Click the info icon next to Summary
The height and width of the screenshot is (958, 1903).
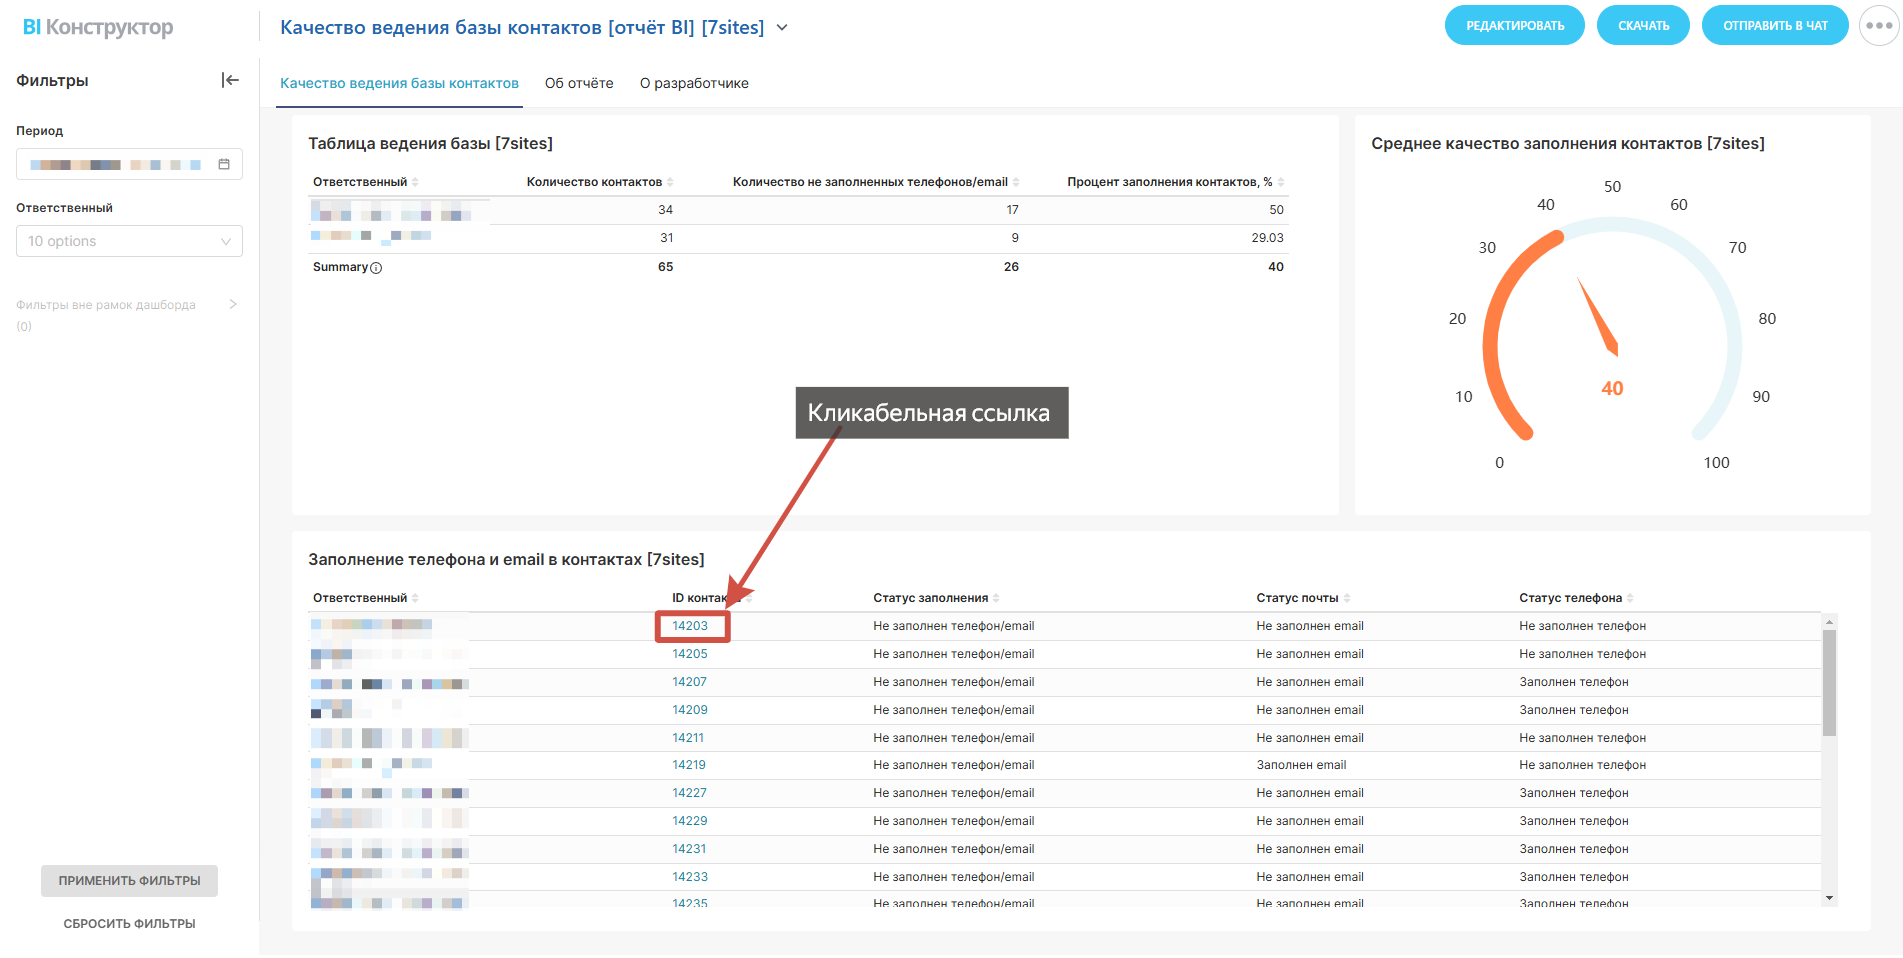pyautogui.click(x=376, y=268)
